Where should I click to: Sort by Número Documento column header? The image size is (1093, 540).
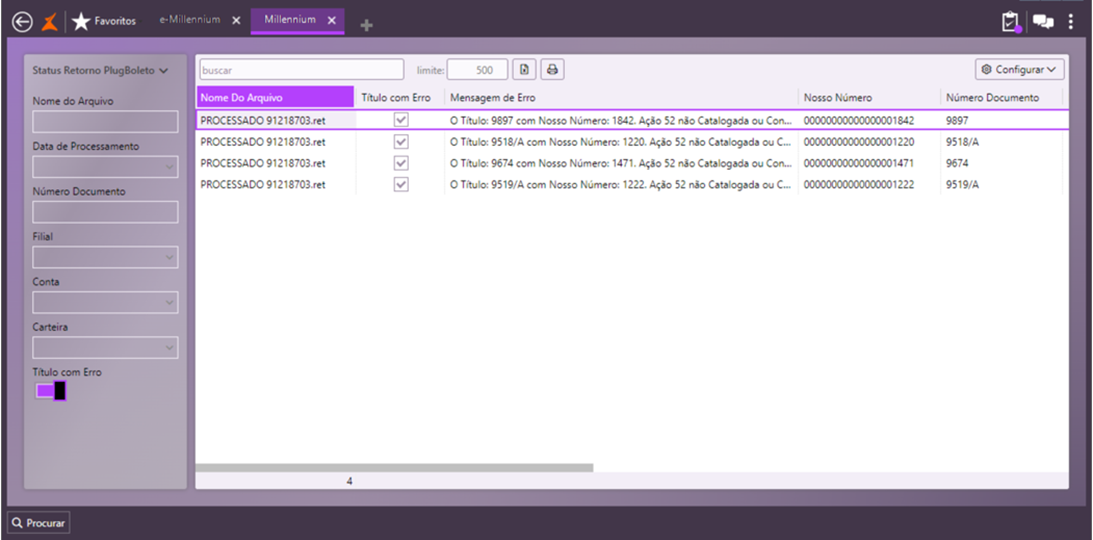[x=1001, y=98]
